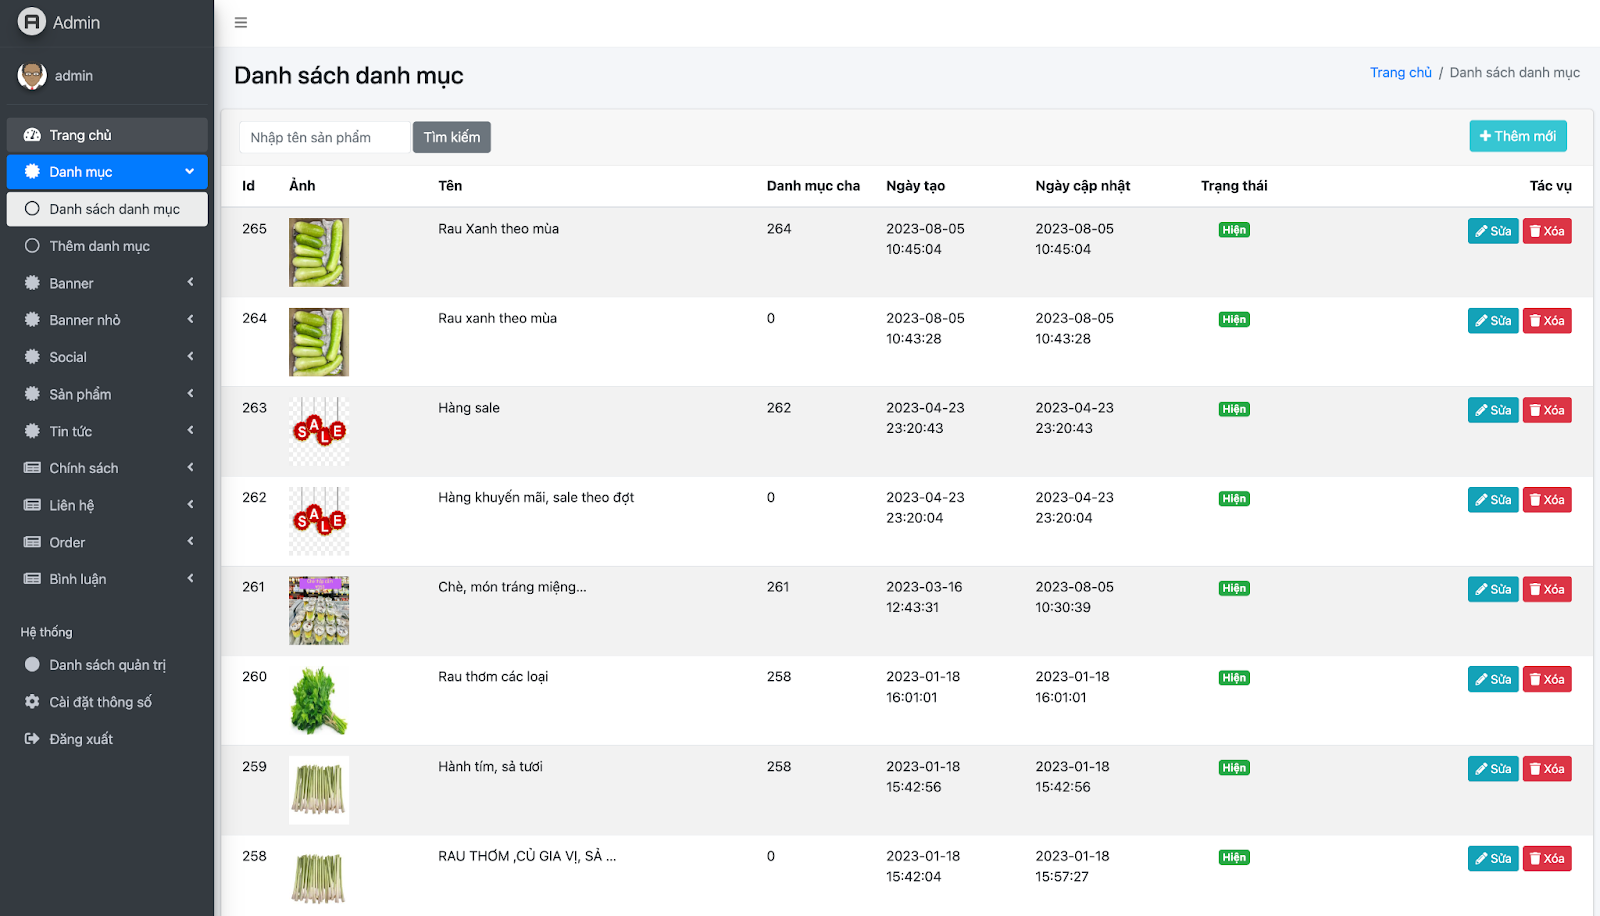The width and height of the screenshot is (1600, 916).
Task: Expand the Tin tức submenu arrow
Action: [x=190, y=431]
